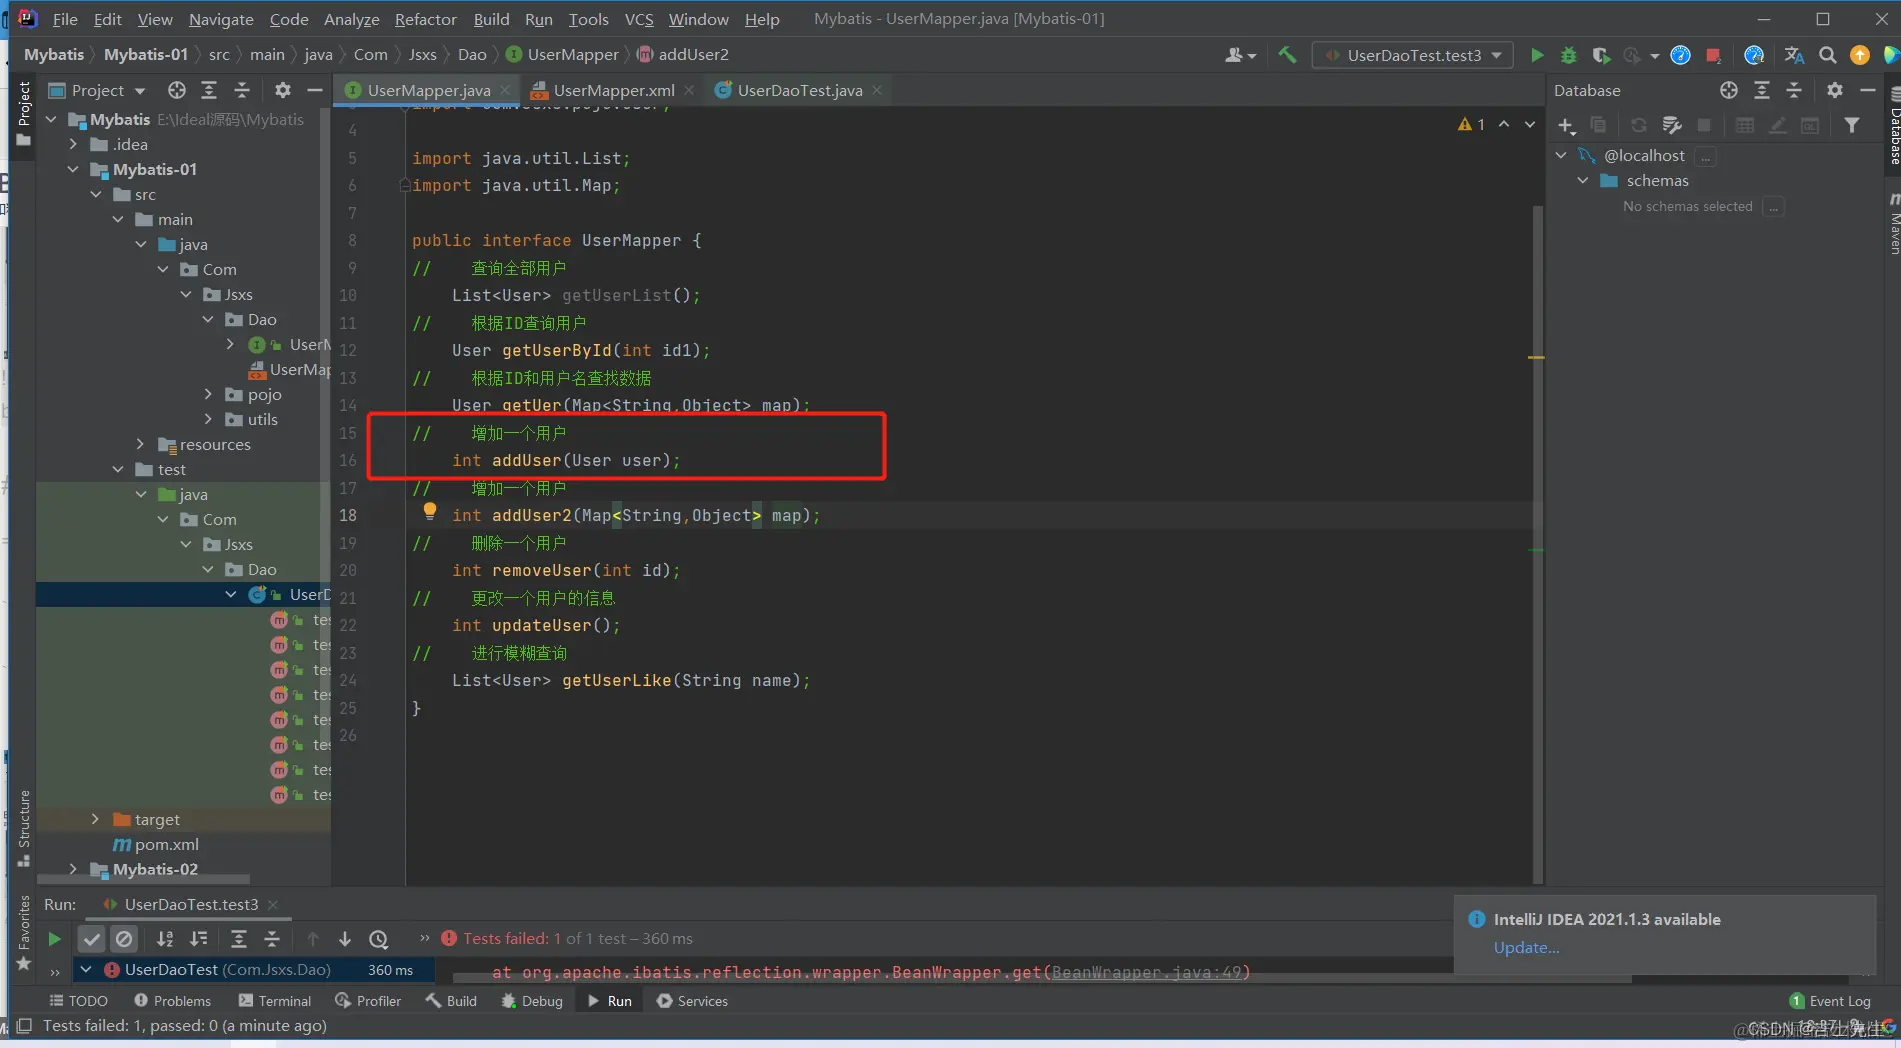Jump to next failed test arrow
Image resolution: width=1901 pixels, height=1048 pixels.
(345, 939)
